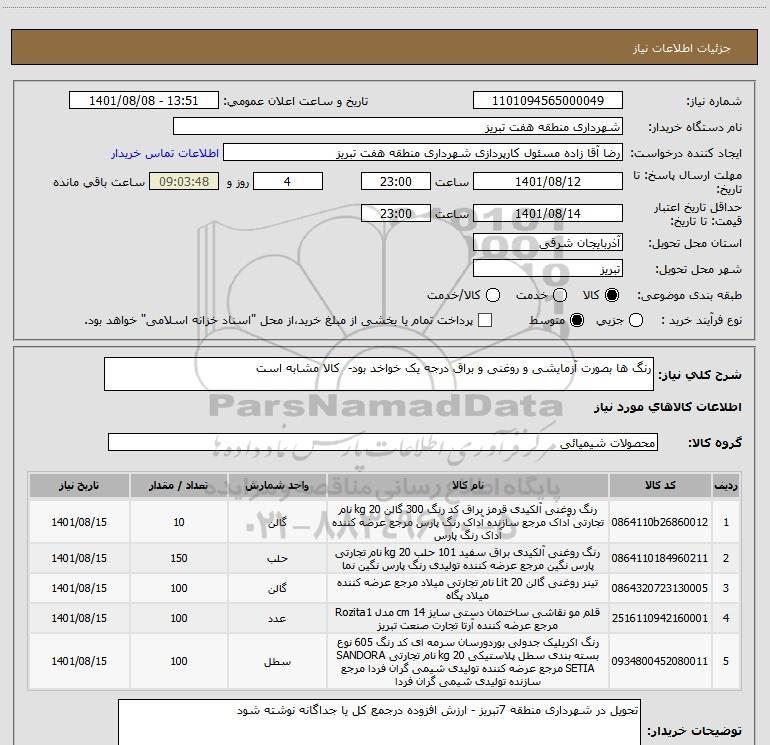The image size is (770, 745).
Task: Click the announcement date field 1401/08/08 - 13:51
Action: (x=143, y=101)
